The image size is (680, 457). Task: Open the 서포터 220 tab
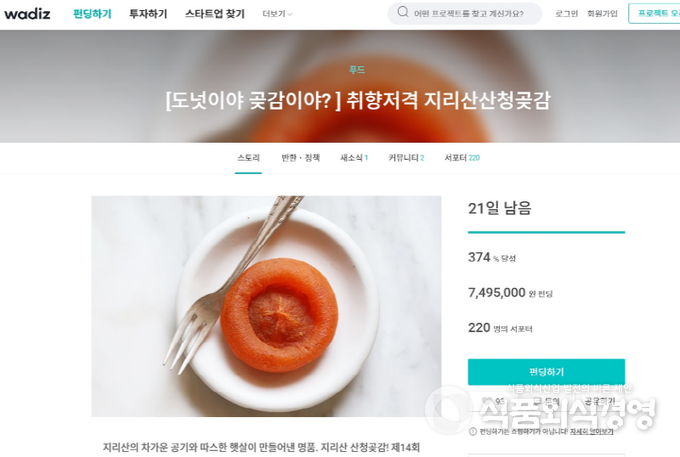462,158
